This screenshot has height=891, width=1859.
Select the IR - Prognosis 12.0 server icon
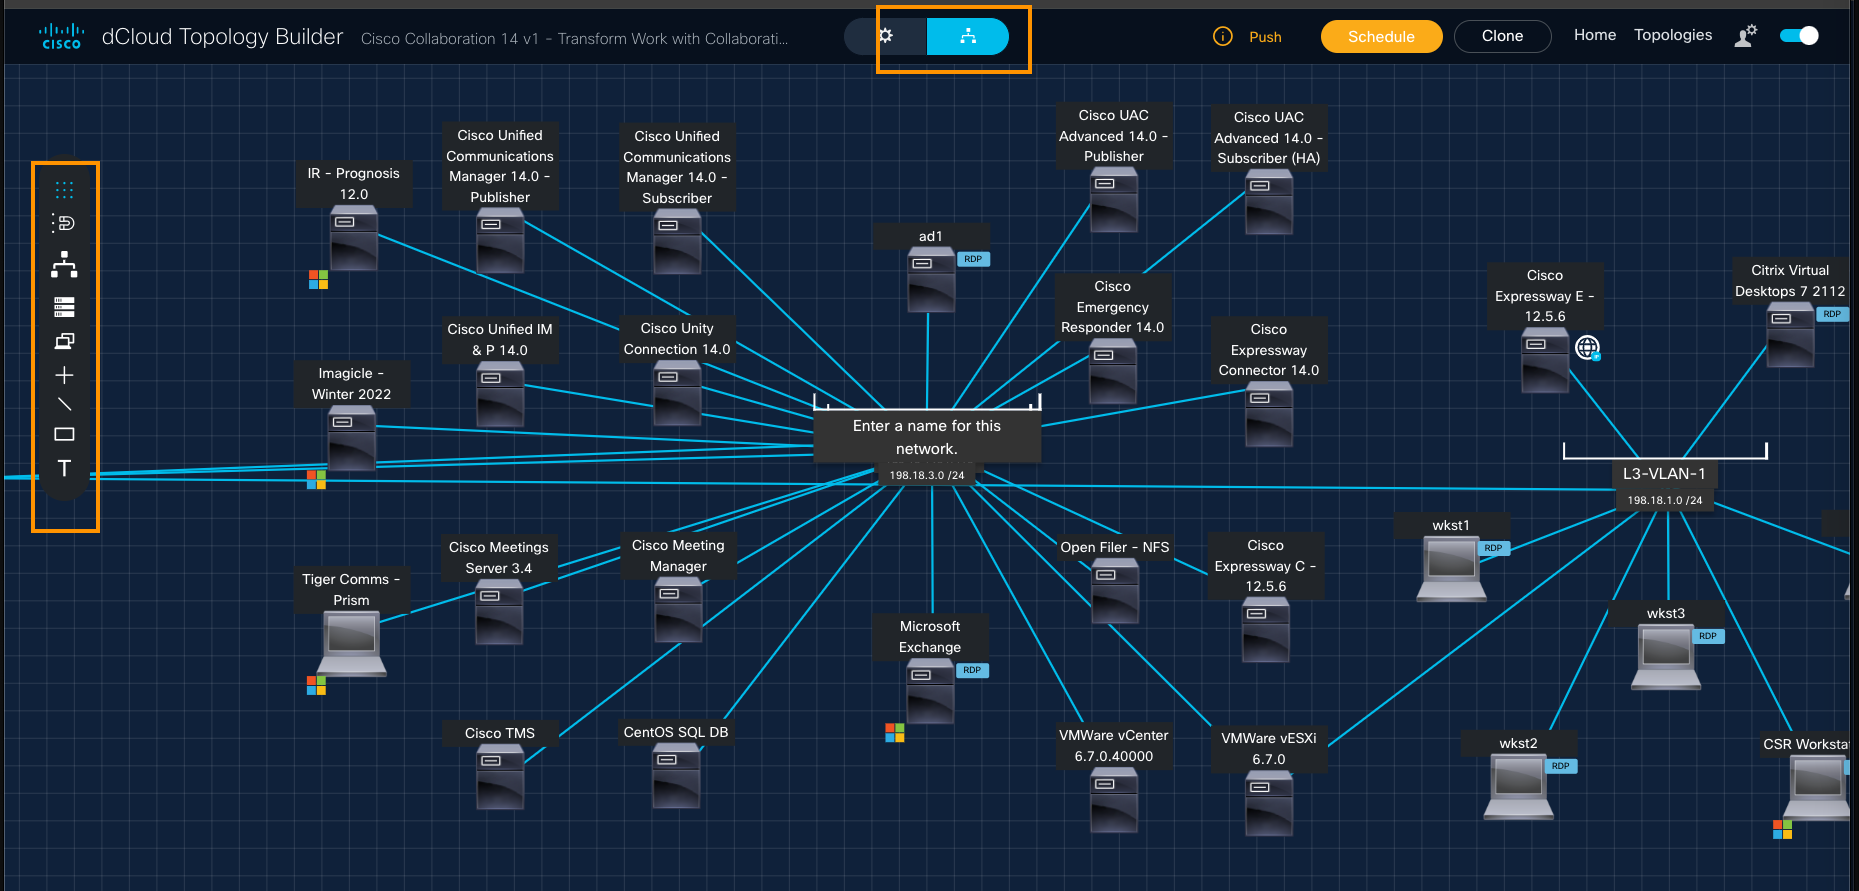click(x=354, y=238)
